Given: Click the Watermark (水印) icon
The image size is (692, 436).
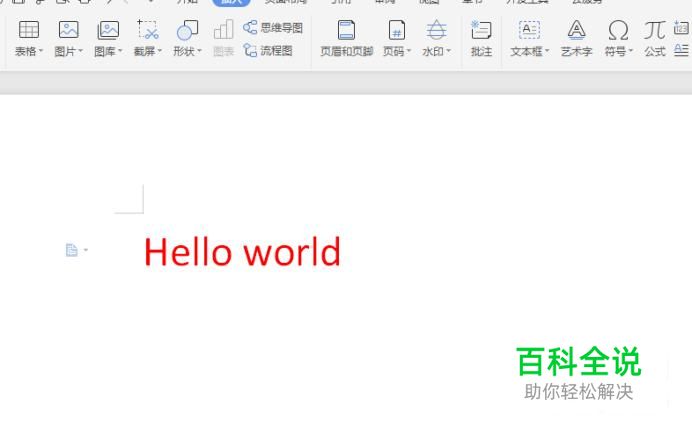Looking at the screenshot, I should (436, 30).
